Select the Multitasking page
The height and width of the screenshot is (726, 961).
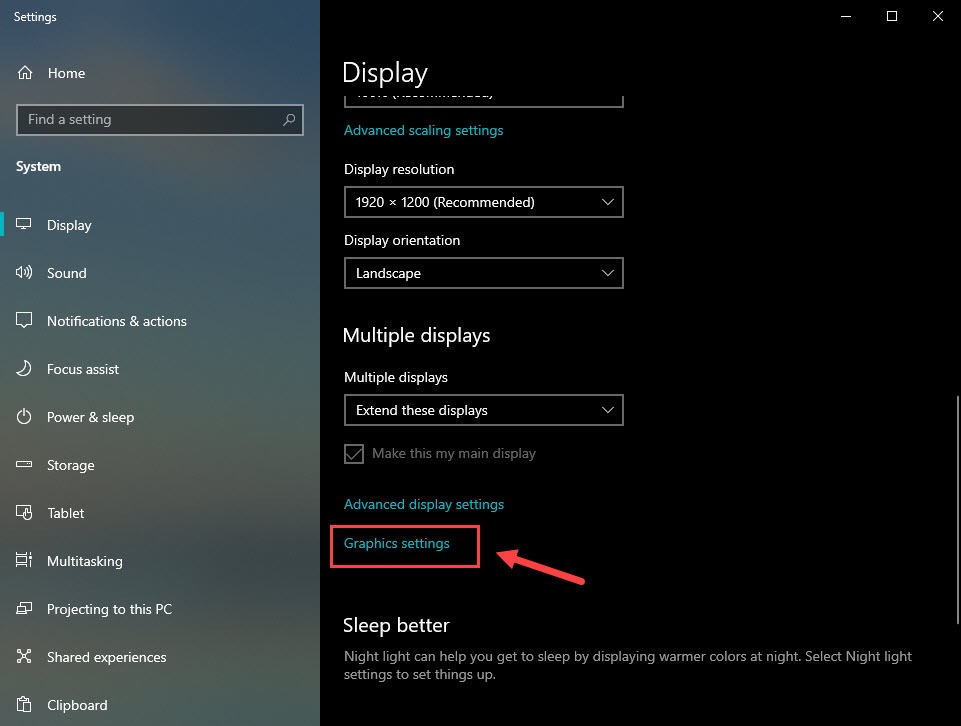pos(85,561)
